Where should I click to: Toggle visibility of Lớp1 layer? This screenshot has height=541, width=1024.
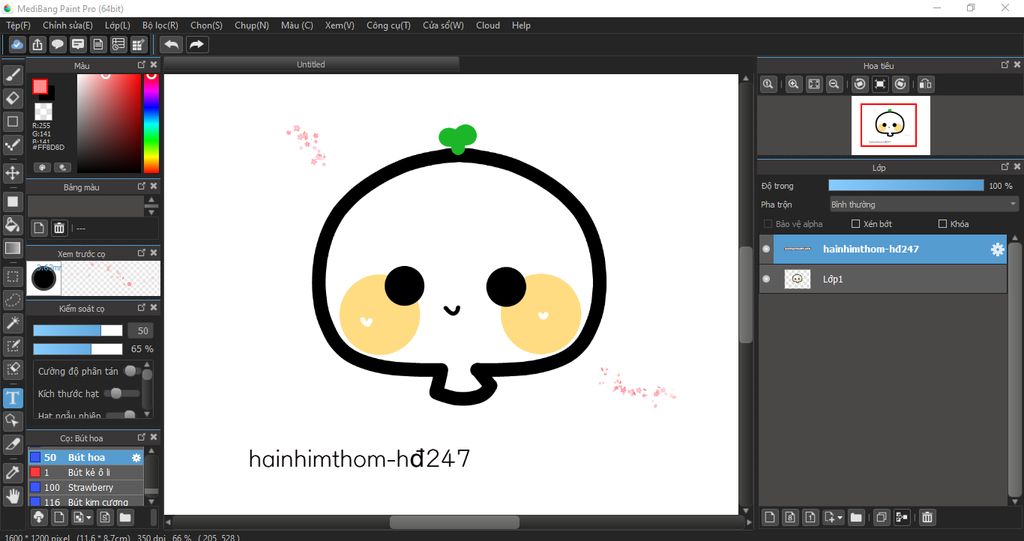click(766, 279)
